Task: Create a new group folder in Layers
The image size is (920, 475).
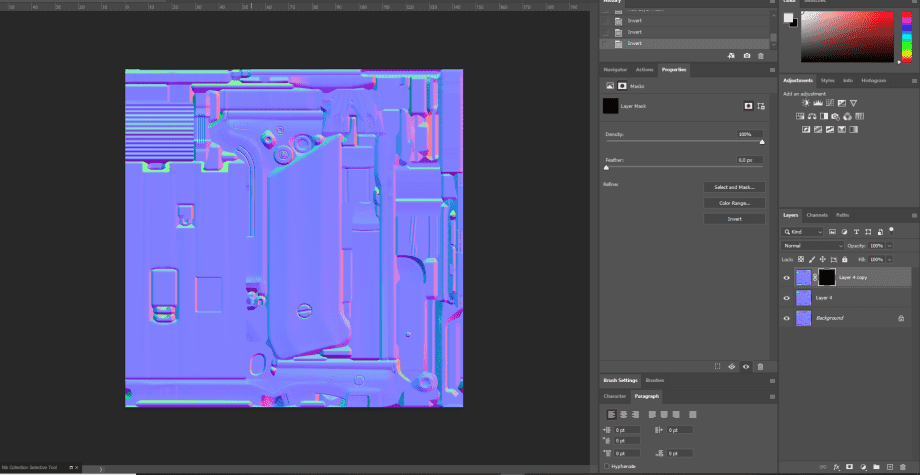Action: [875, 467]
